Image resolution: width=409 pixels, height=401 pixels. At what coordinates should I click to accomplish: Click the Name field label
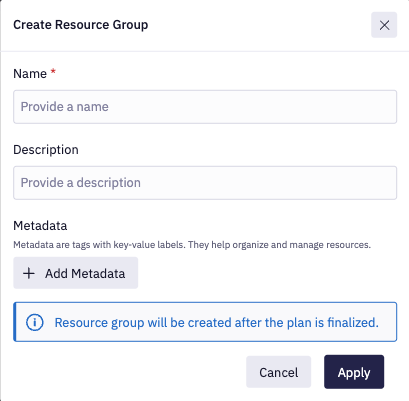30,74
